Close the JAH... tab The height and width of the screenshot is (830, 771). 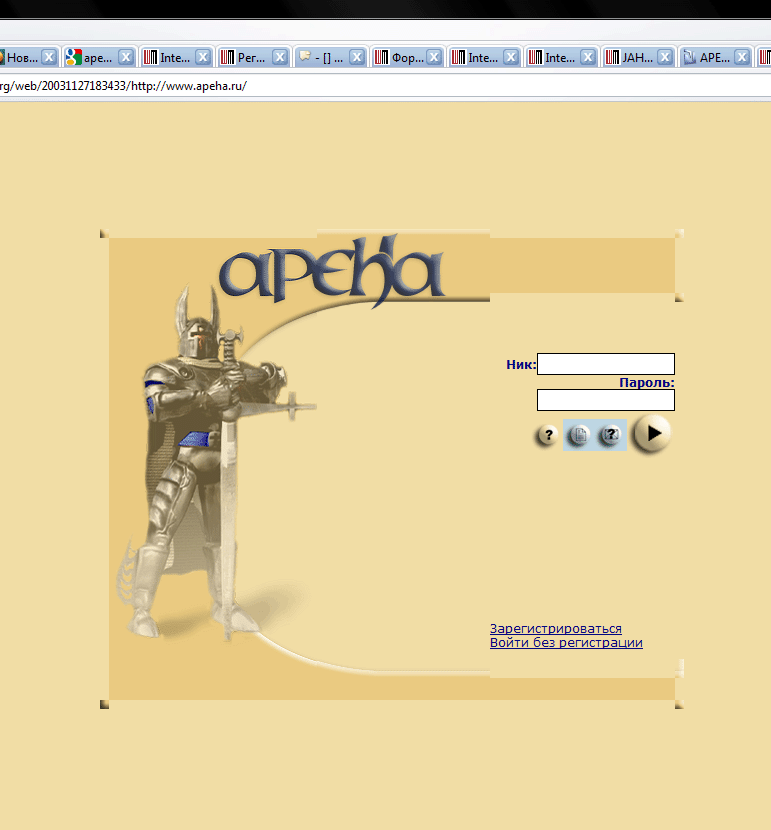point(665,57)
